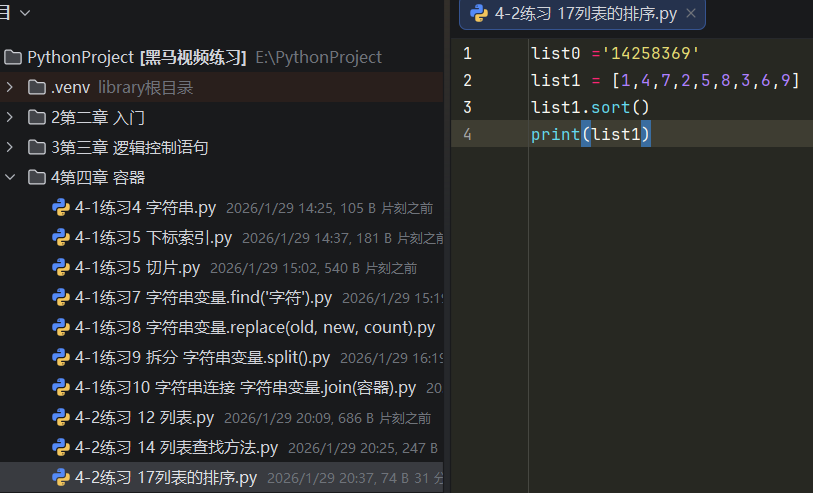Click the PythonProject root folder icon
Viewport: 813px width, 493px height.
coord(13,57)
